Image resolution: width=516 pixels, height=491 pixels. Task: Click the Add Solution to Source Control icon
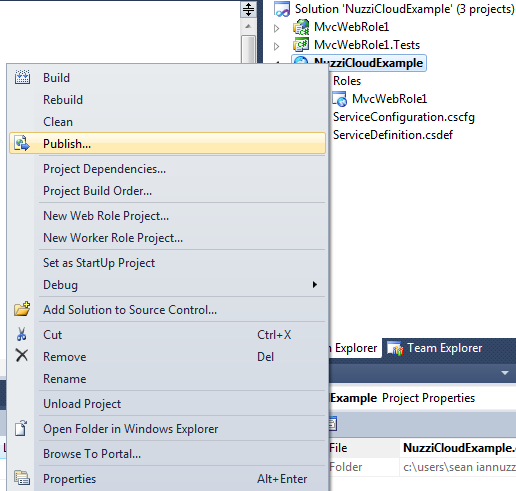pos(22,309)
